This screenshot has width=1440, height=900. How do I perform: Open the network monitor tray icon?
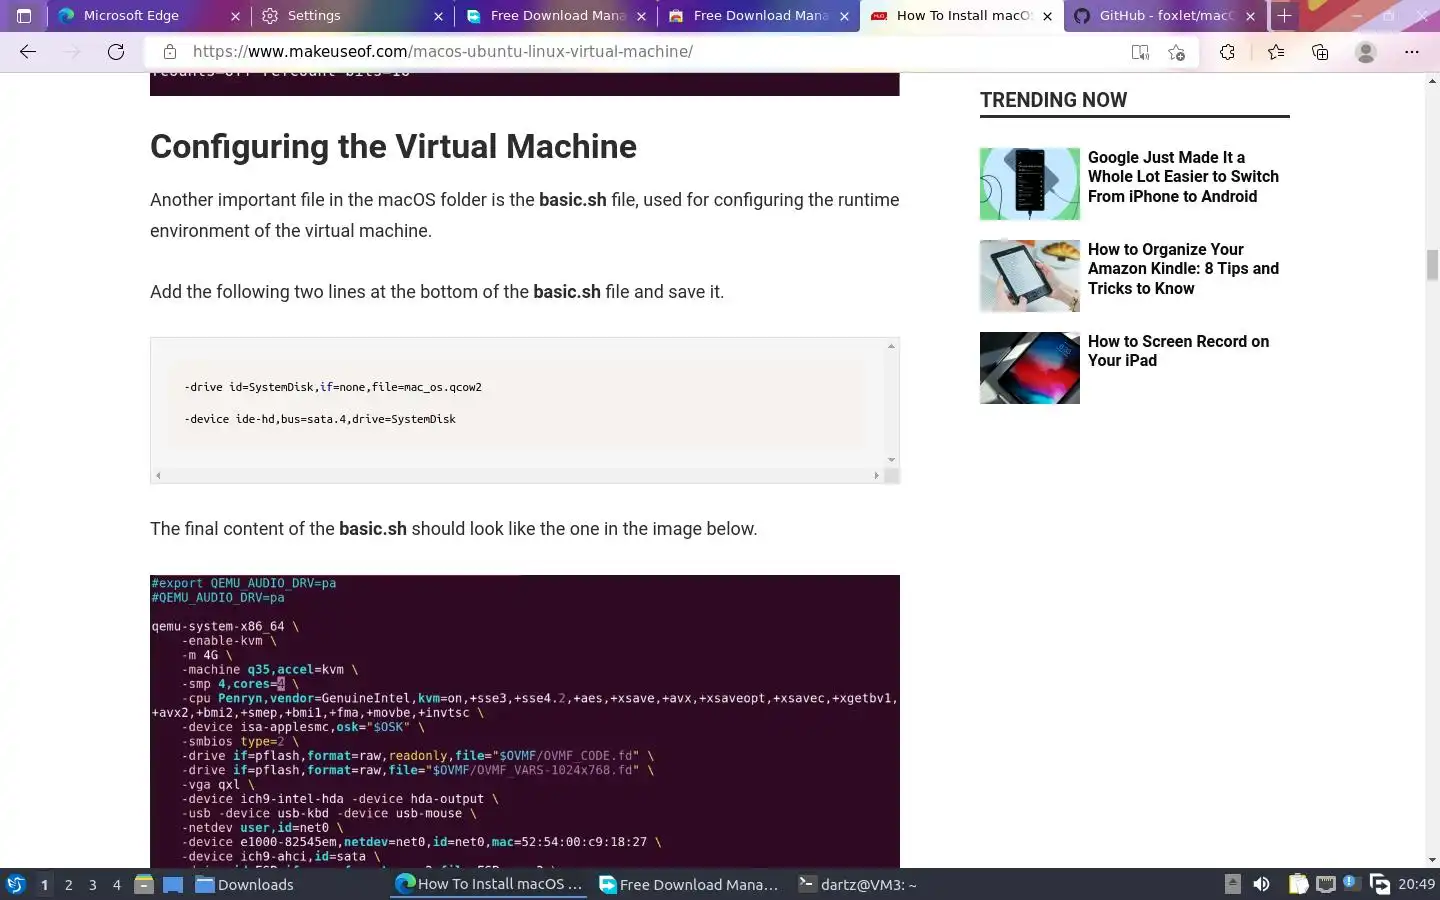(1325, 884)
